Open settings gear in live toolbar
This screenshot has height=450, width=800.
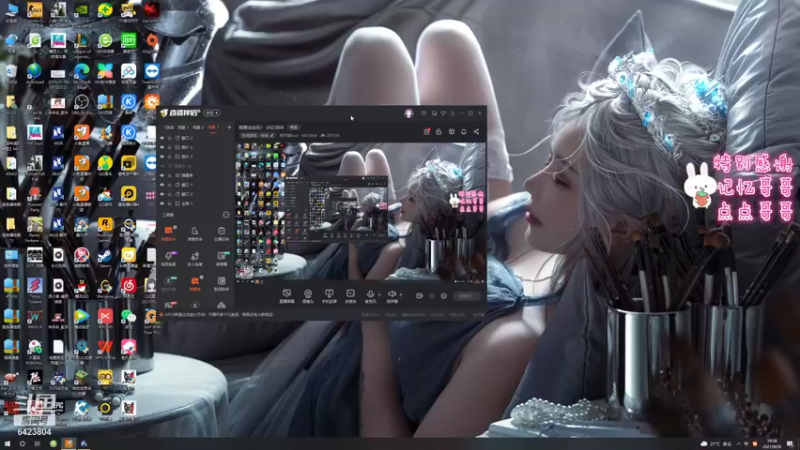pos(444,295)
